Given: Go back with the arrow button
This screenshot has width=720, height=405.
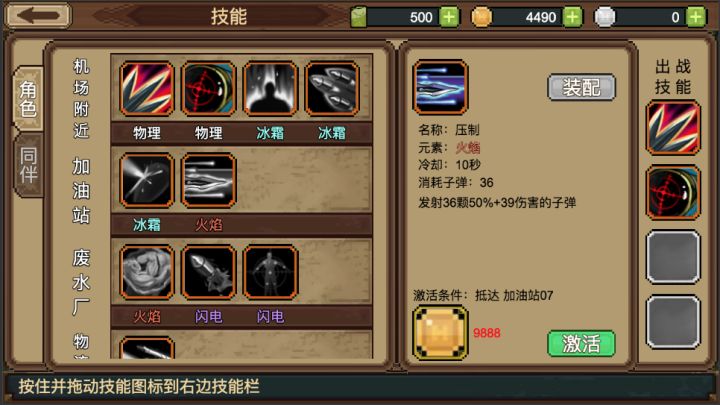Looking at the screenshot, I should [38, 16].
